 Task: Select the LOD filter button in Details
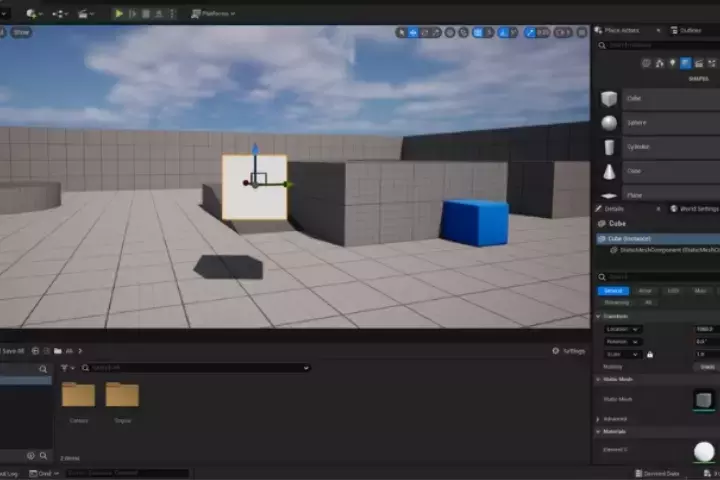[673, 291]
